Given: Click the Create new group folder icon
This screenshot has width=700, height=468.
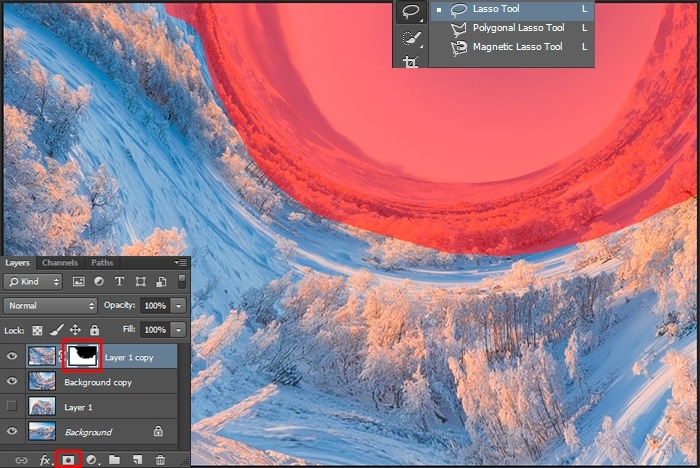Looking at the screenshot, I should [114, 459].
